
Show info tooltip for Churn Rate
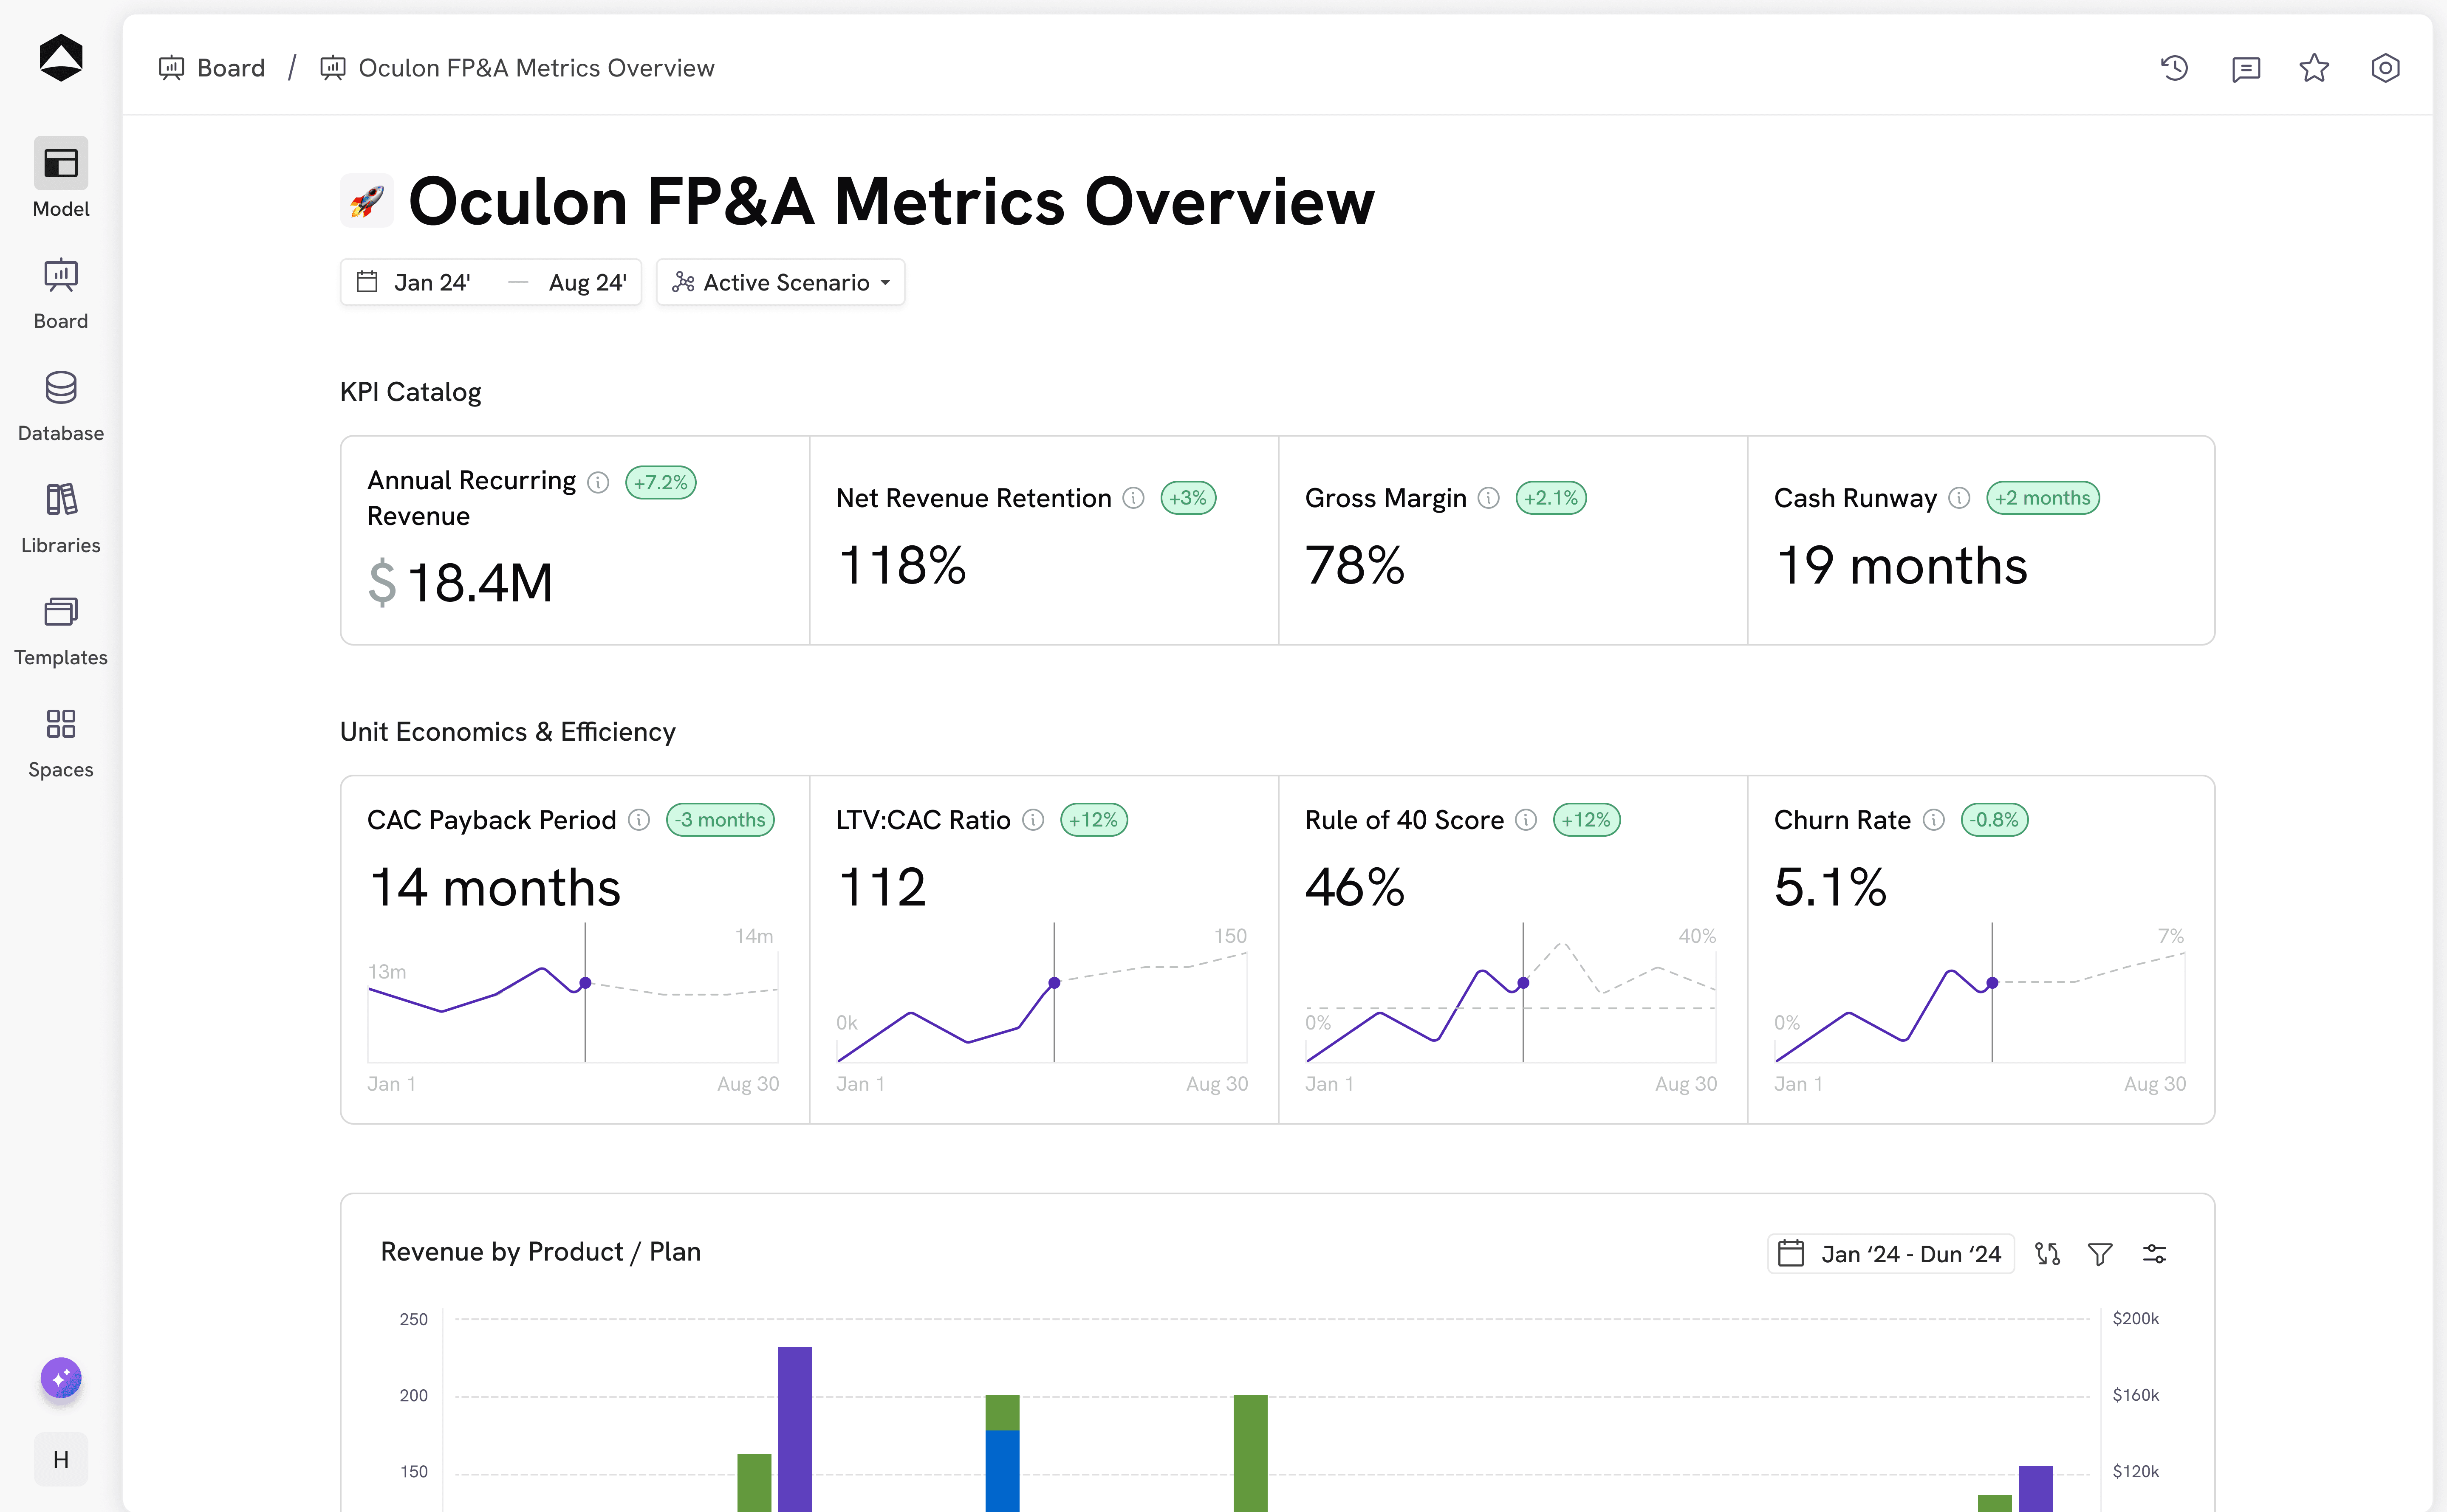pyautogui.click(x=1934, y=820)
